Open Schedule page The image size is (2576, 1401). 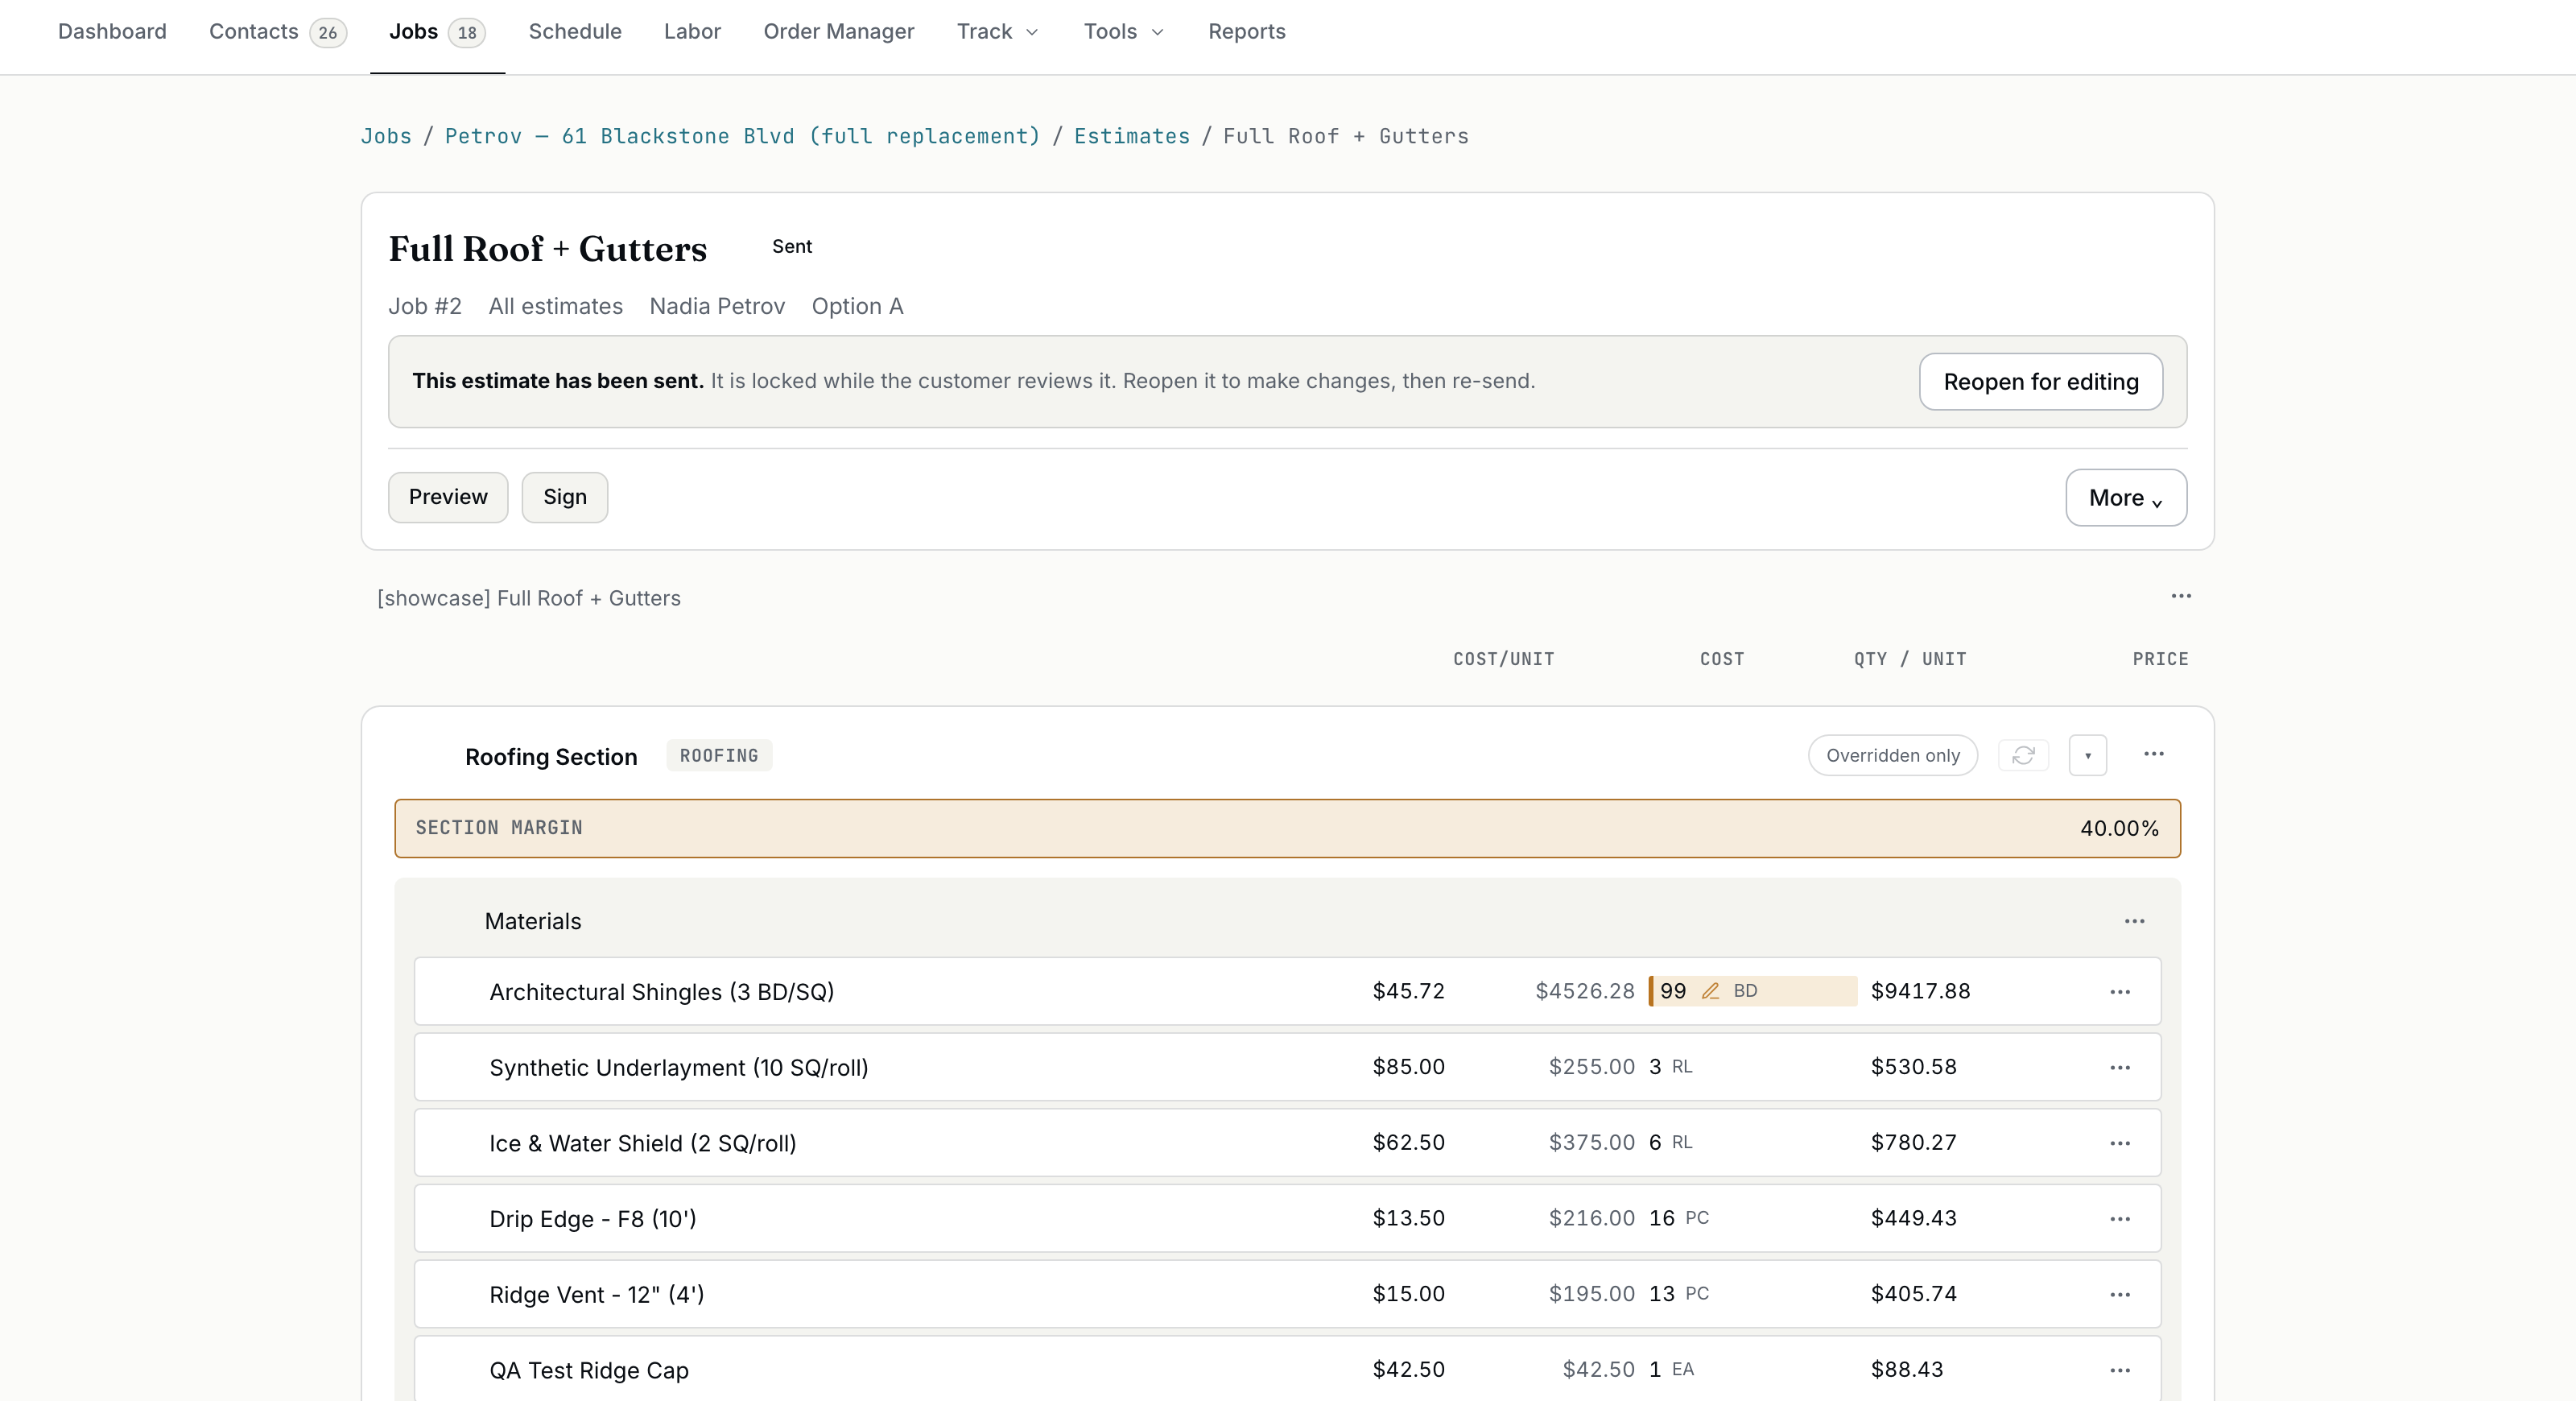coord(575,31)
